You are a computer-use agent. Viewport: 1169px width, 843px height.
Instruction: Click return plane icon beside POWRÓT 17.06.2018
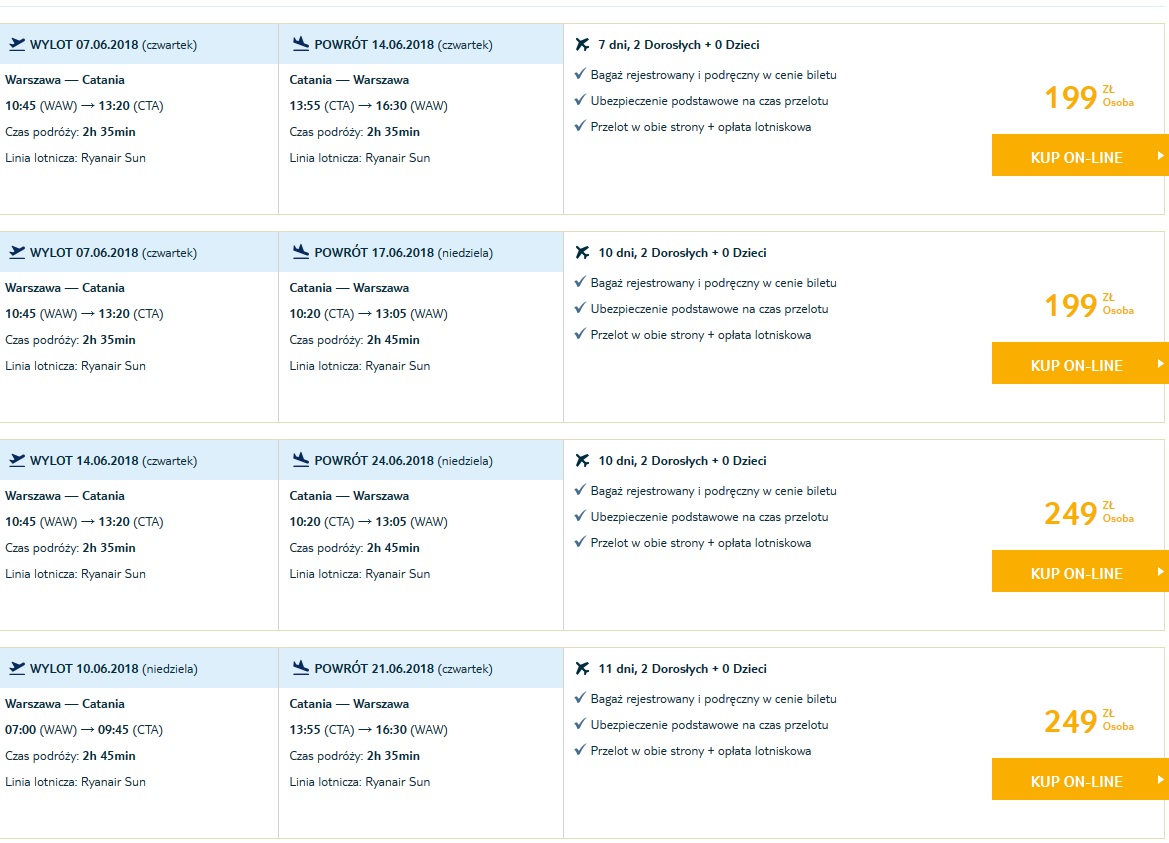click(x=301, y=252)
